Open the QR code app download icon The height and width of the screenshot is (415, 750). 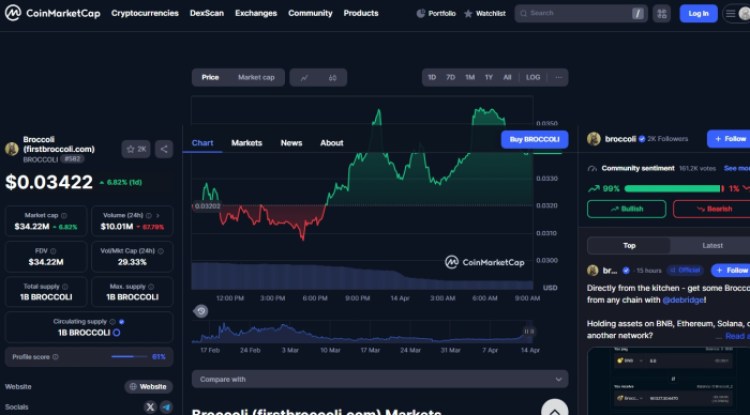point(662,13)
